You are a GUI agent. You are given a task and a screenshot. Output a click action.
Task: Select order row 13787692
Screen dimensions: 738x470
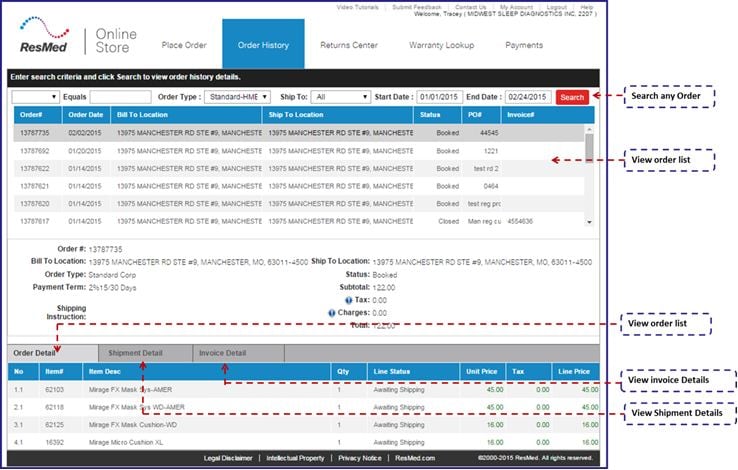[x=299, y=151]
